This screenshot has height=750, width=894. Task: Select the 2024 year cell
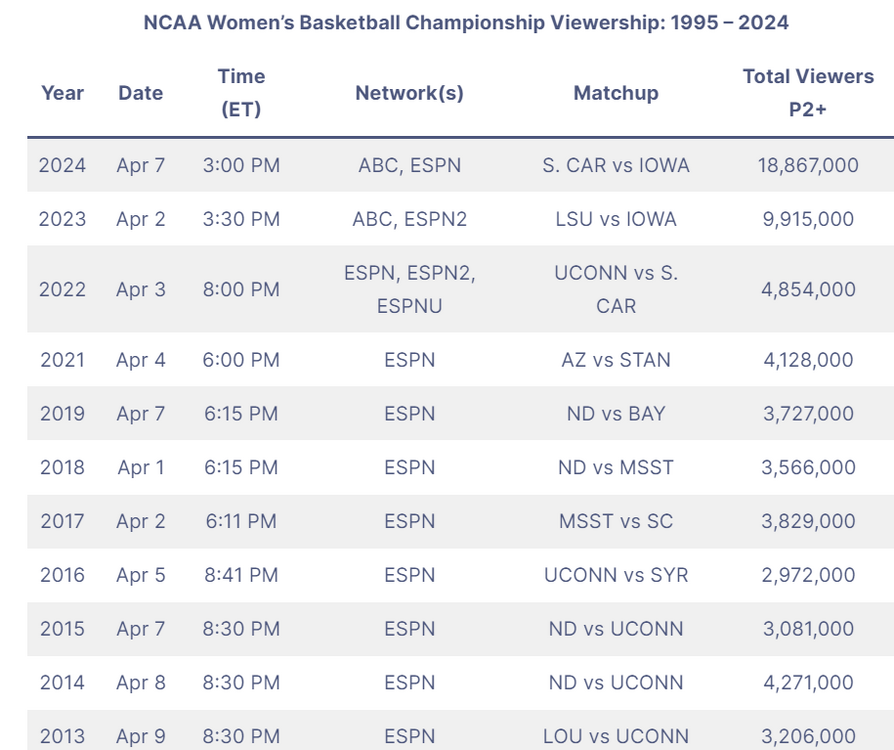tap(62, 165)
